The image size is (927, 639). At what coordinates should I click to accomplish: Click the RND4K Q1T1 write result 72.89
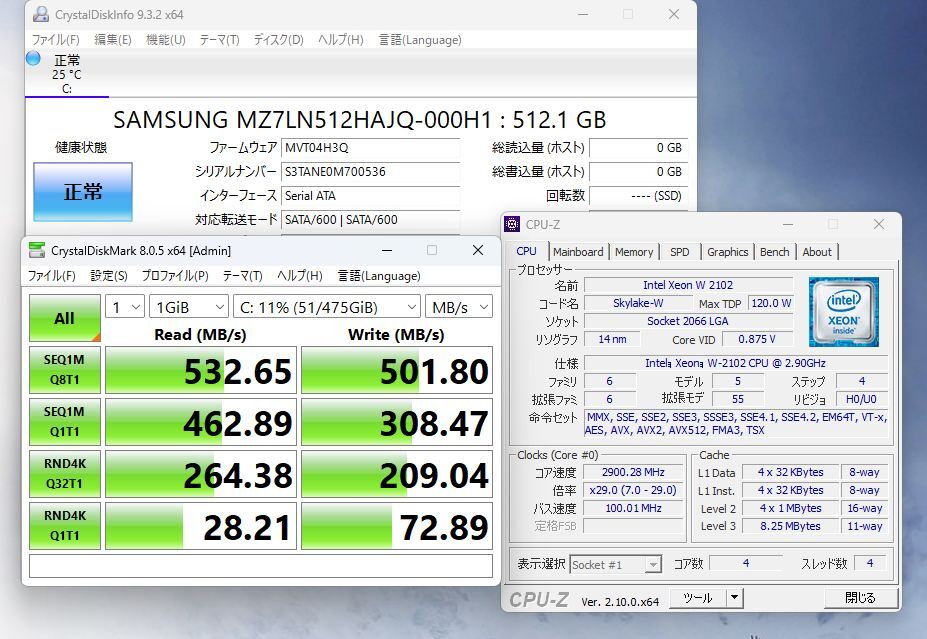coord(397,526)
